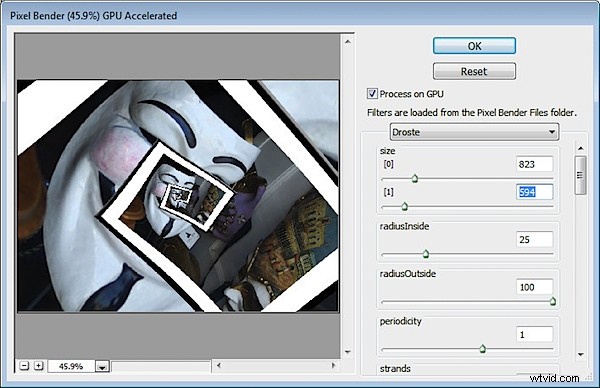Image resolution: width=600 pixels, height=388 pixels.
Task: Click the size [0] value field showing 823
Action: tap(534, 164)
